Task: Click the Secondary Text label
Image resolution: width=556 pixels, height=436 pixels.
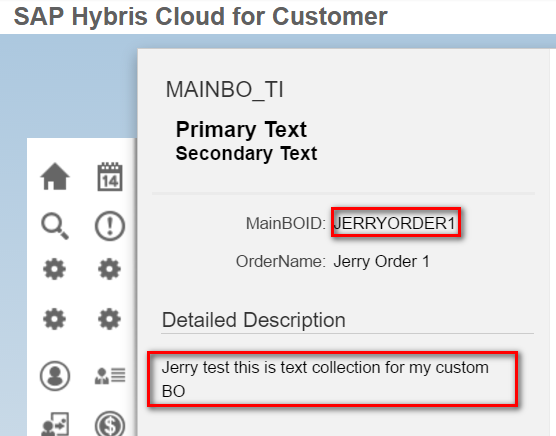Action: coord(246,153)
